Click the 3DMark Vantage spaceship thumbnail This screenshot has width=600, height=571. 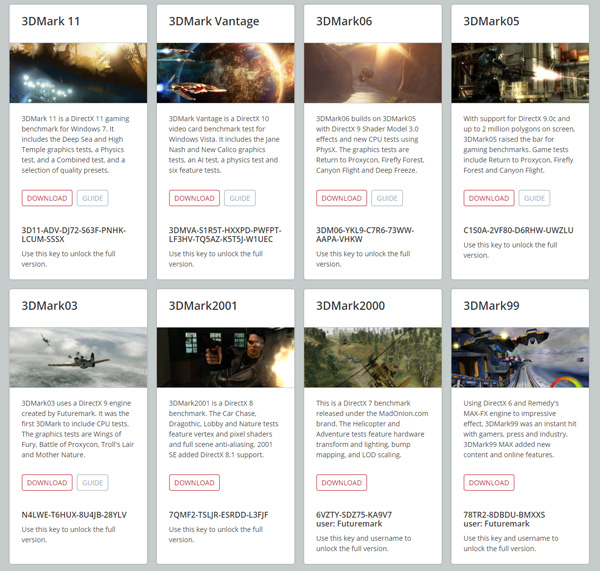pos(226,73)
